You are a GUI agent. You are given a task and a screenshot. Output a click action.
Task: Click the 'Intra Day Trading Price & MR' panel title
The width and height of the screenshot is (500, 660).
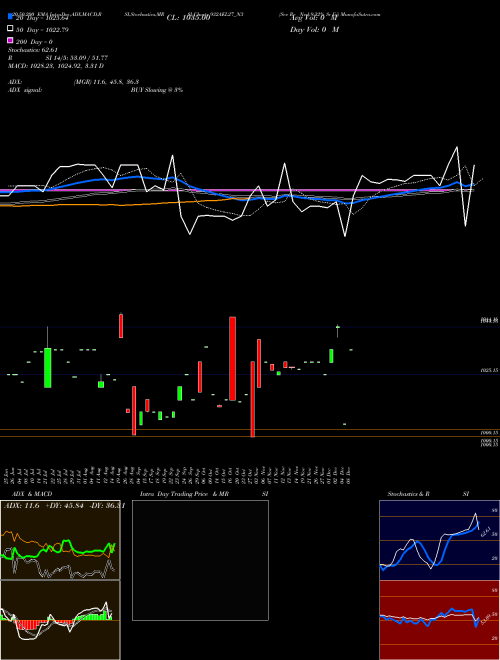pyautogui.click(x=184, y=494)
